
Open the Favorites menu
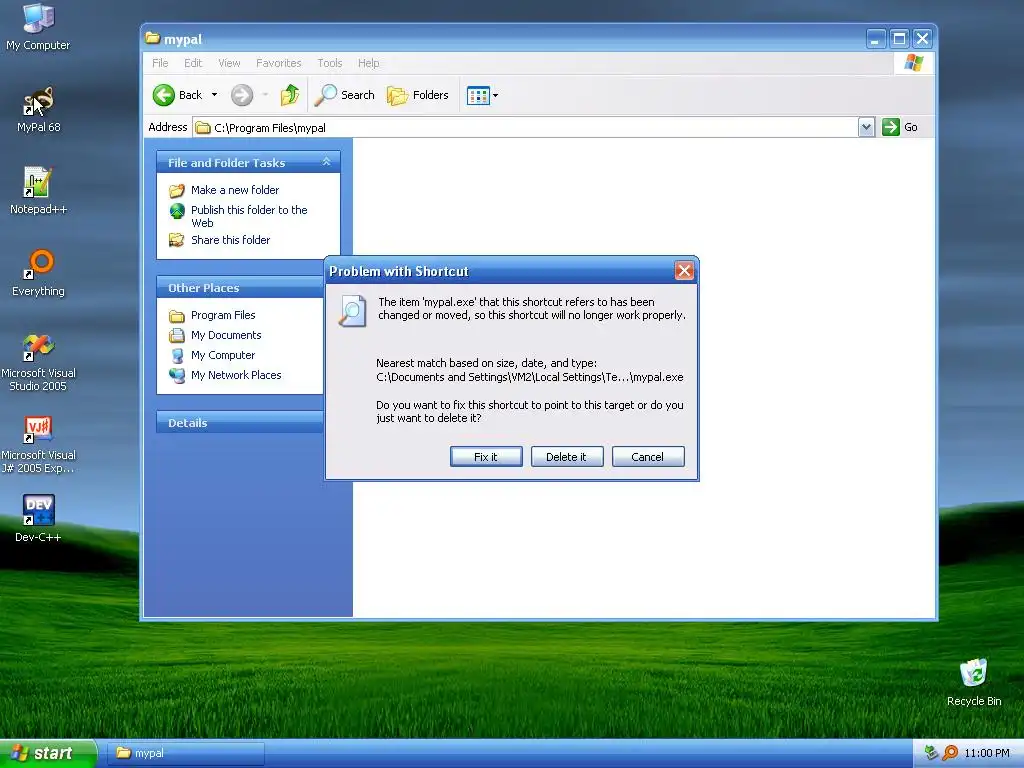pos(279,63)
